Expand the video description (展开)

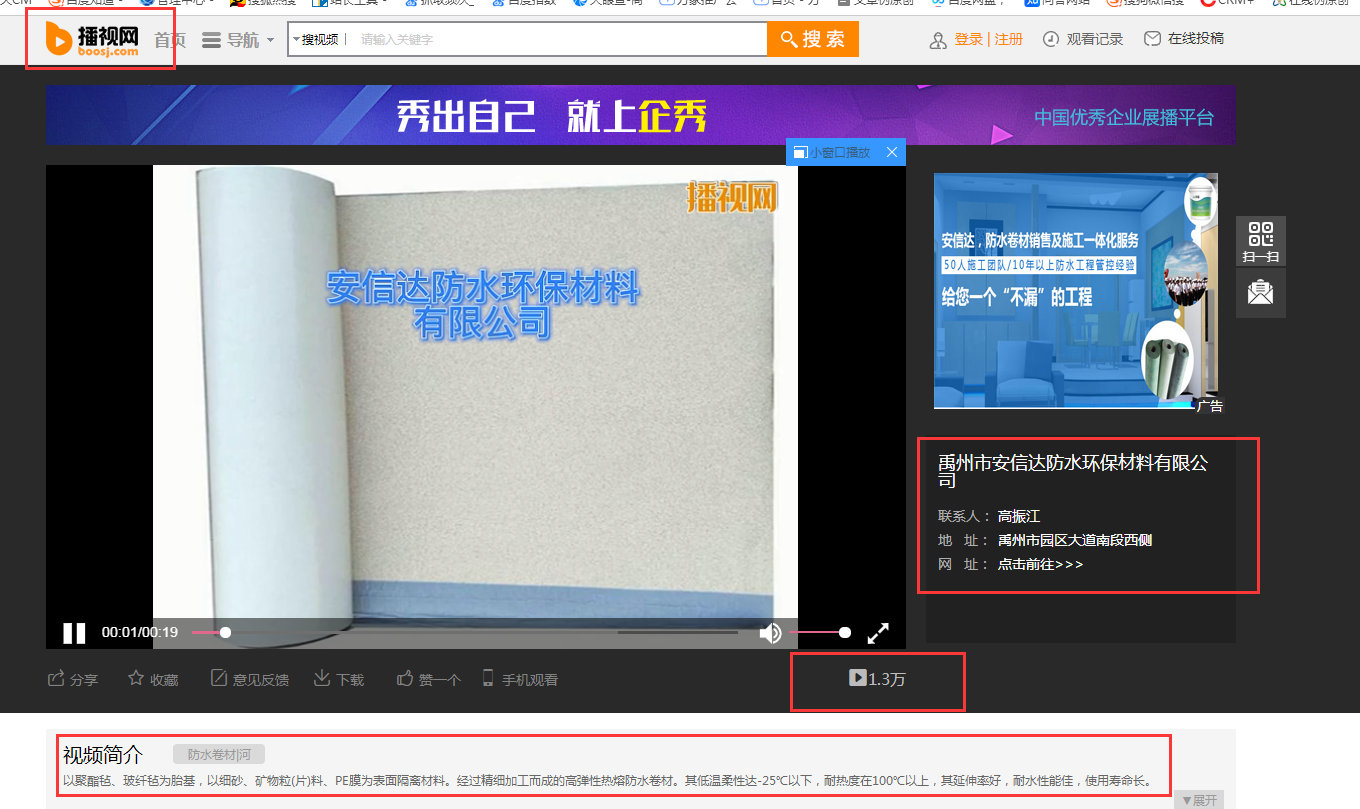[1198, 800]
